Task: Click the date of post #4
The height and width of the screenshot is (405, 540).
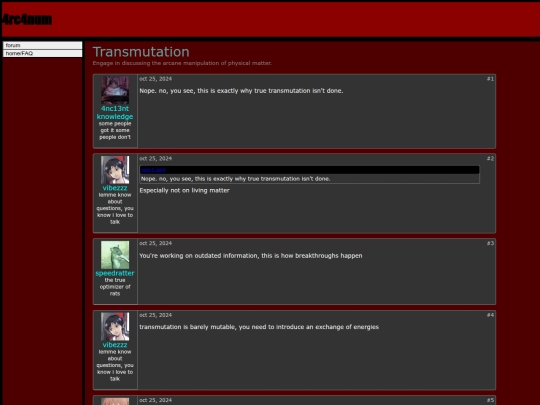Action: coord(156,315)
